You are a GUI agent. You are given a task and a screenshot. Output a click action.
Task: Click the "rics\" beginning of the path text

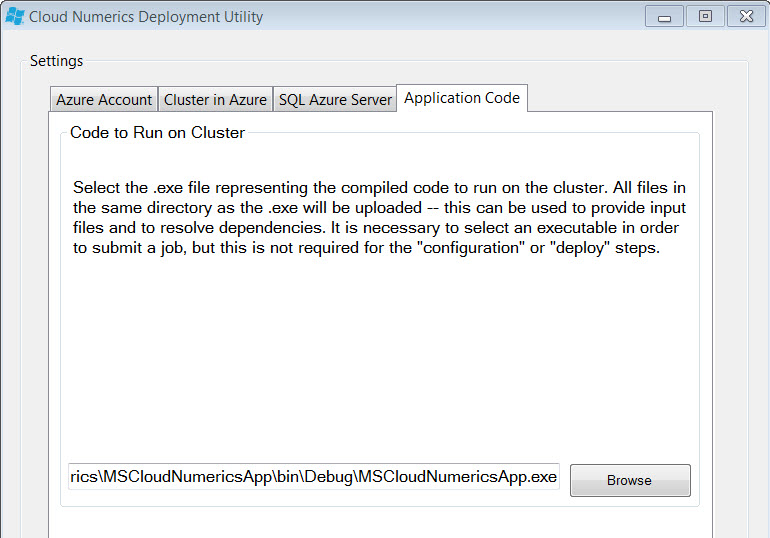coord(86,476)
